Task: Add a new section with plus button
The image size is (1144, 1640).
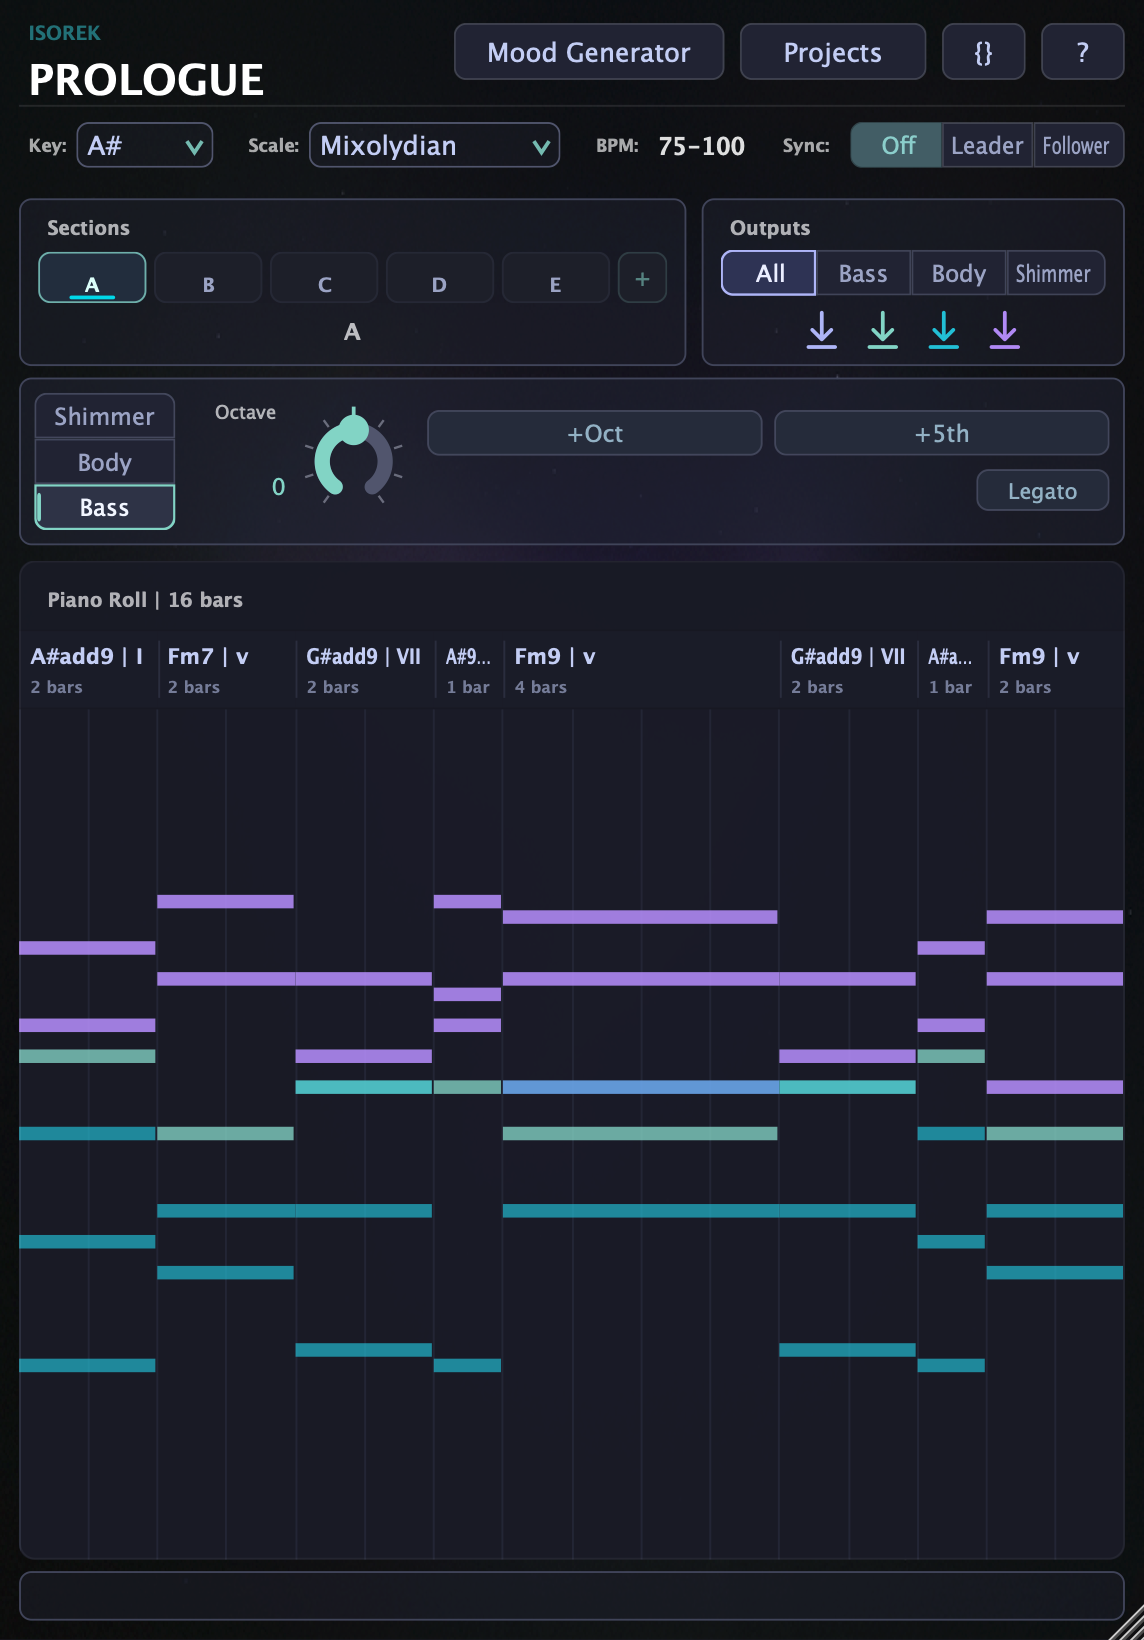Action: click(642, 278)
